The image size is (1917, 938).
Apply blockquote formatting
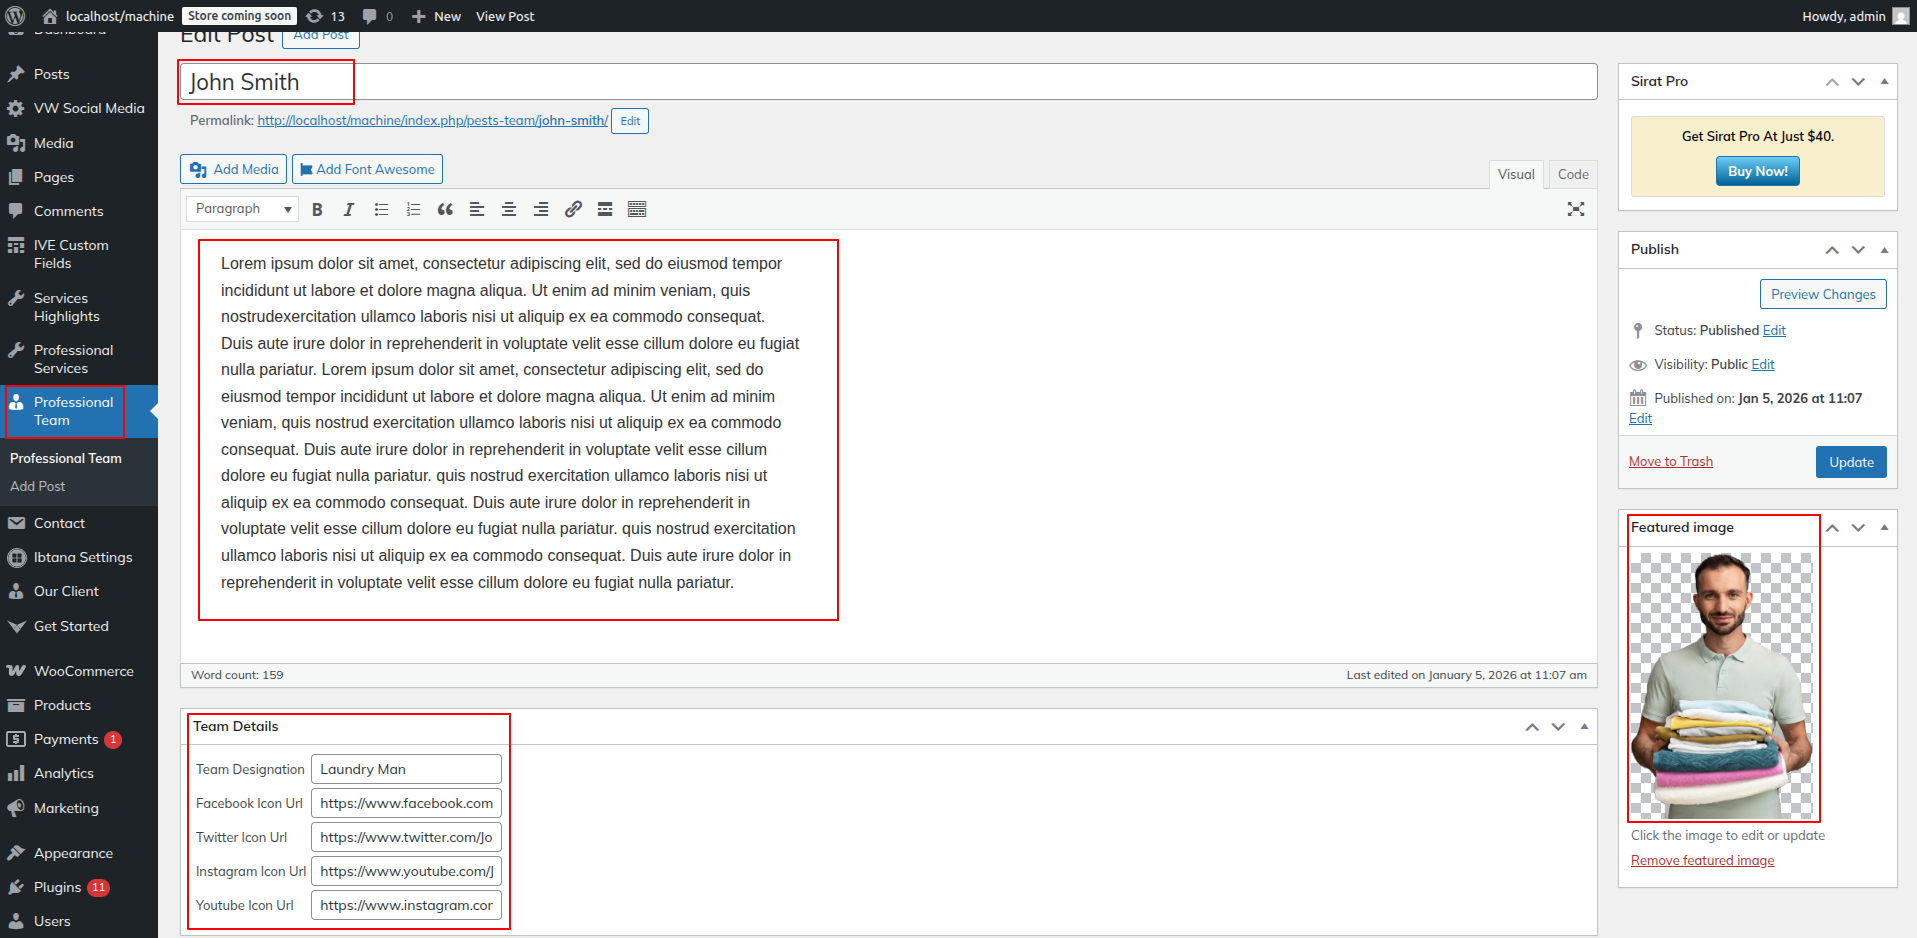pos(445,209)
